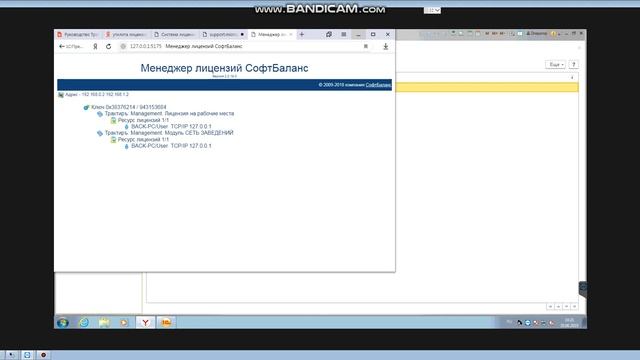Screen dimensions: 640x360
Task: Open the tab overview icon in browser titlebar
Action: click(x=329, y=35)
